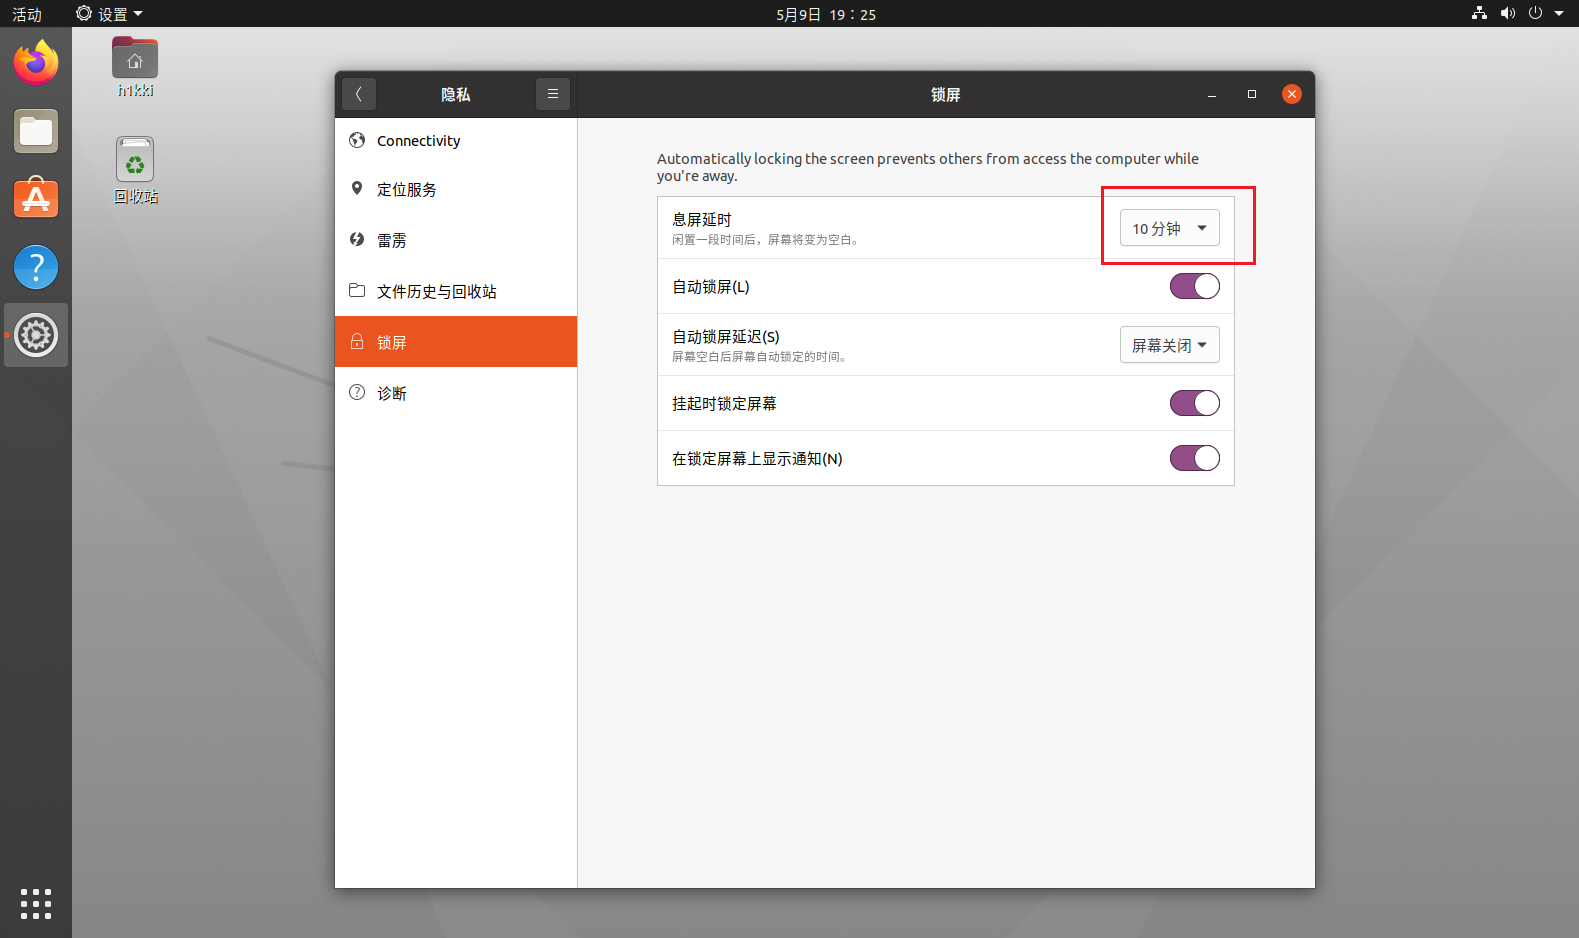Viewport: 1579px width, 938px height.
Task: Select 定位服务 in the sidebar
Action: click(x=456, y=190)
